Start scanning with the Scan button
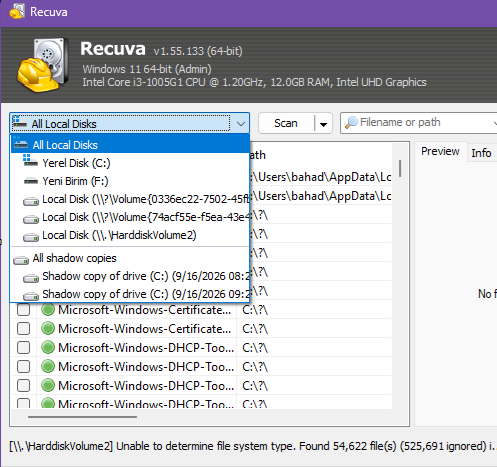Screen dimensions: 497x467 (286, 123)
